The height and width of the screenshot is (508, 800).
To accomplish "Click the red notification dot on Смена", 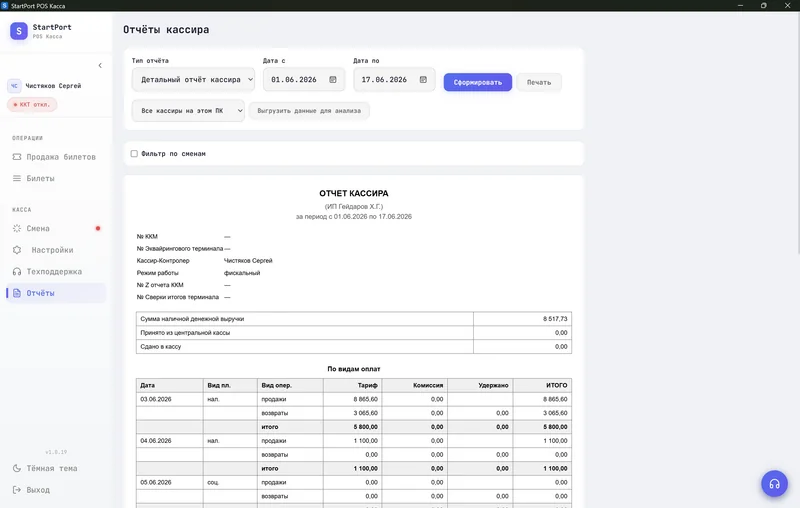I will (x=98, y=228).
